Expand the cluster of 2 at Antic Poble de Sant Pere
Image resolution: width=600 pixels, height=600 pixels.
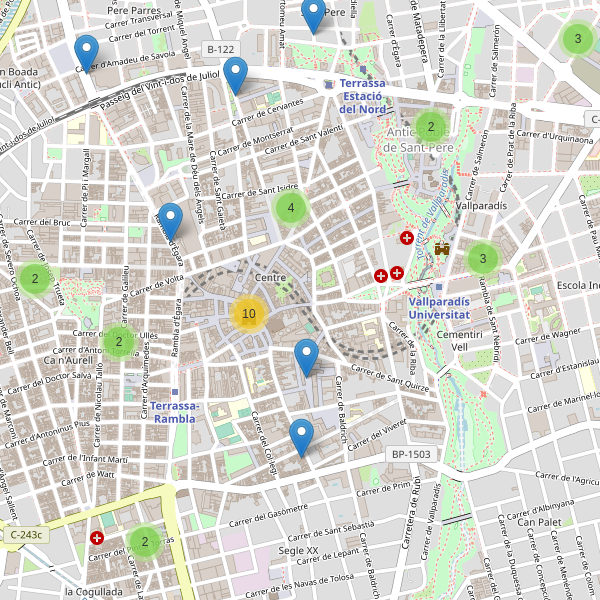click(x=431, y=126)
